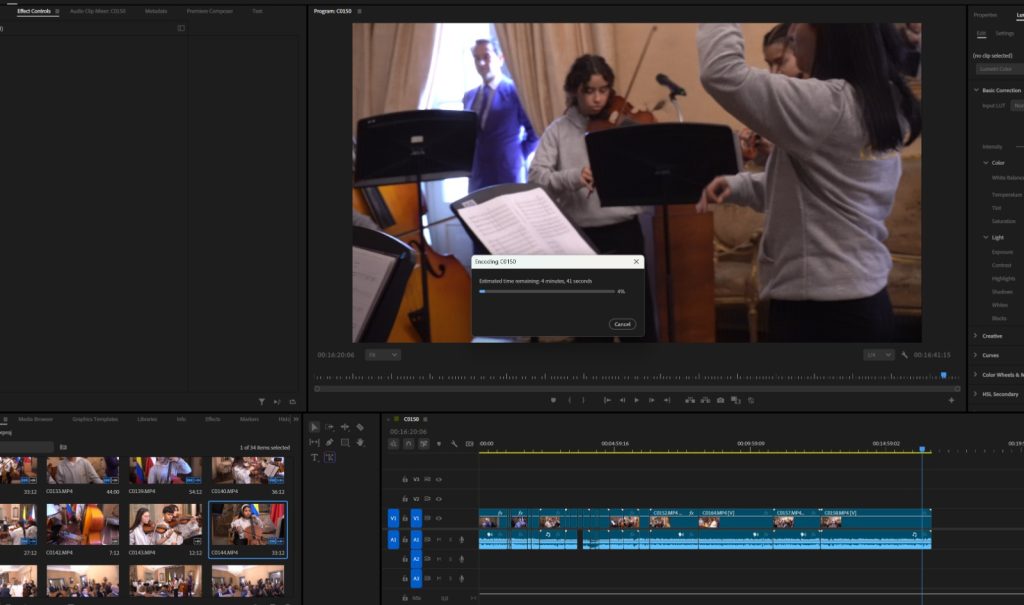Screen dimensions: 1024x605
Task: Switch to the Media Browser tab
Action: (36, 419)
